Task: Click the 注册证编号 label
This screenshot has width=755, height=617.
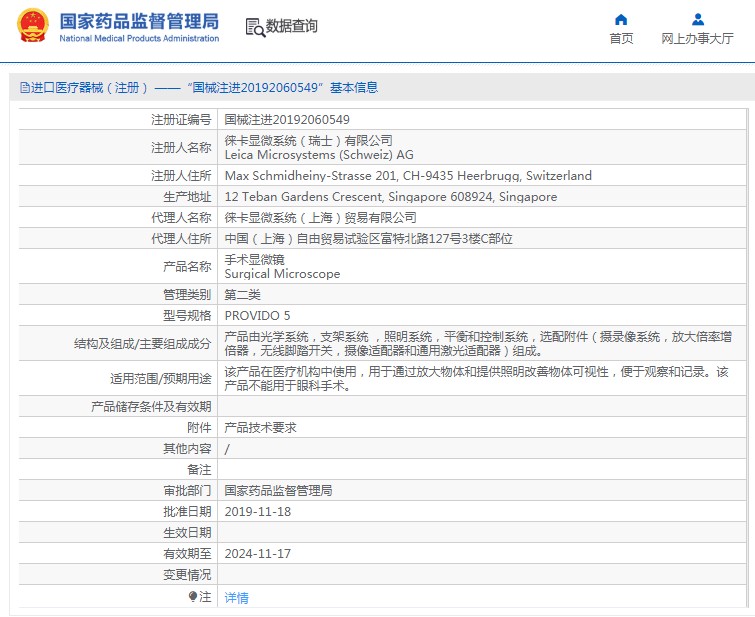Action: tap(181, 119)
